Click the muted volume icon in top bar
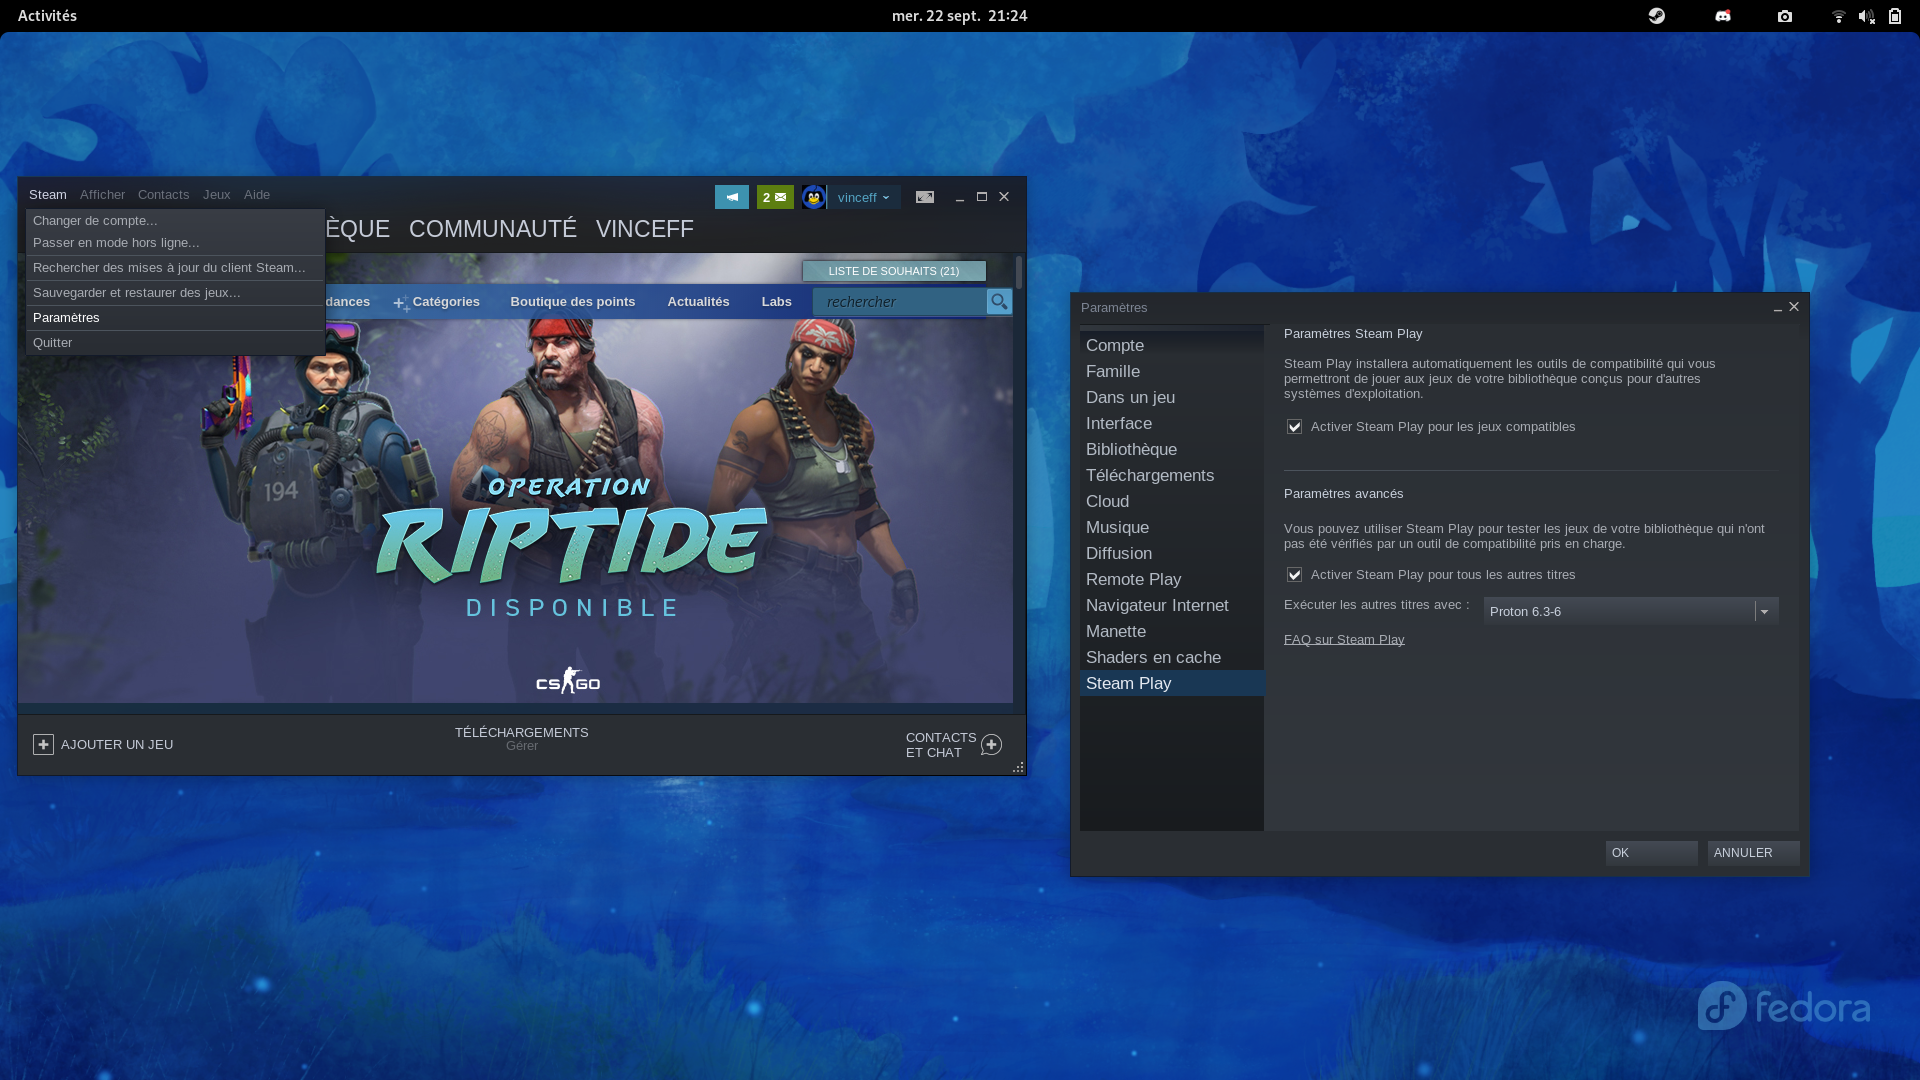Screen dimensions: 1920x1080 point(1866,16)
